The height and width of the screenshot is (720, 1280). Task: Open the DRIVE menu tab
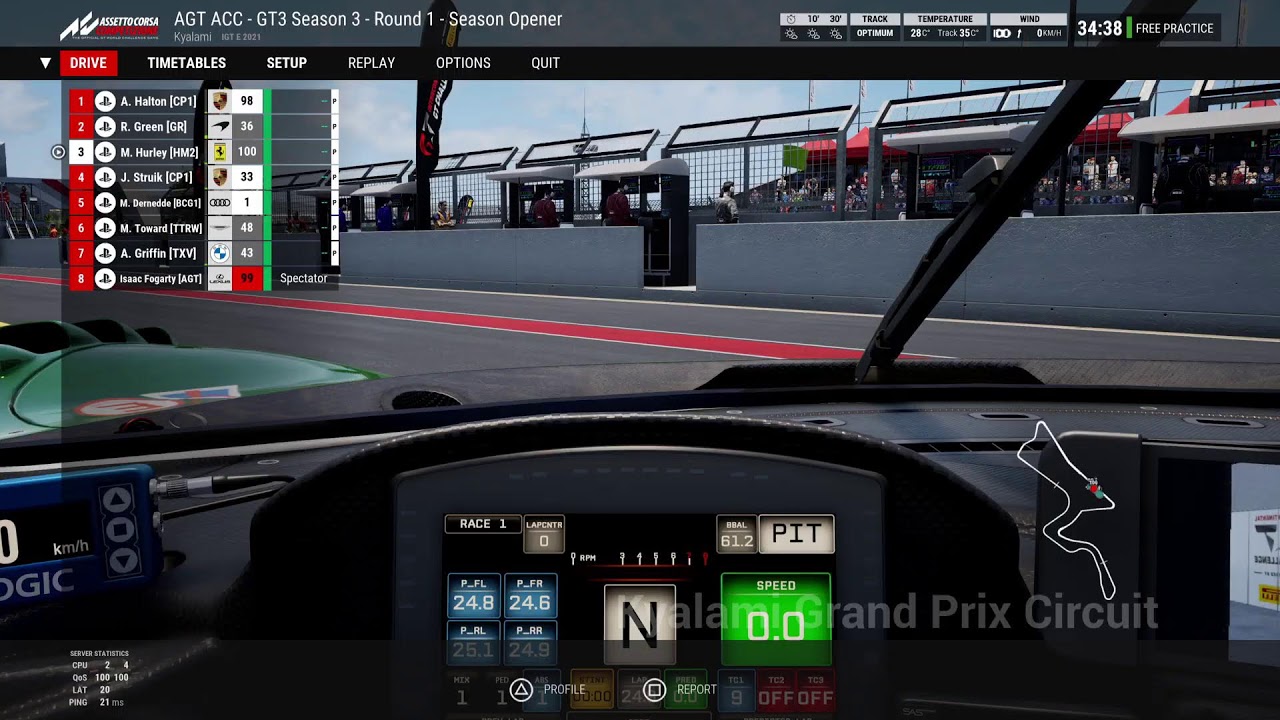click(x=88, y=63)
